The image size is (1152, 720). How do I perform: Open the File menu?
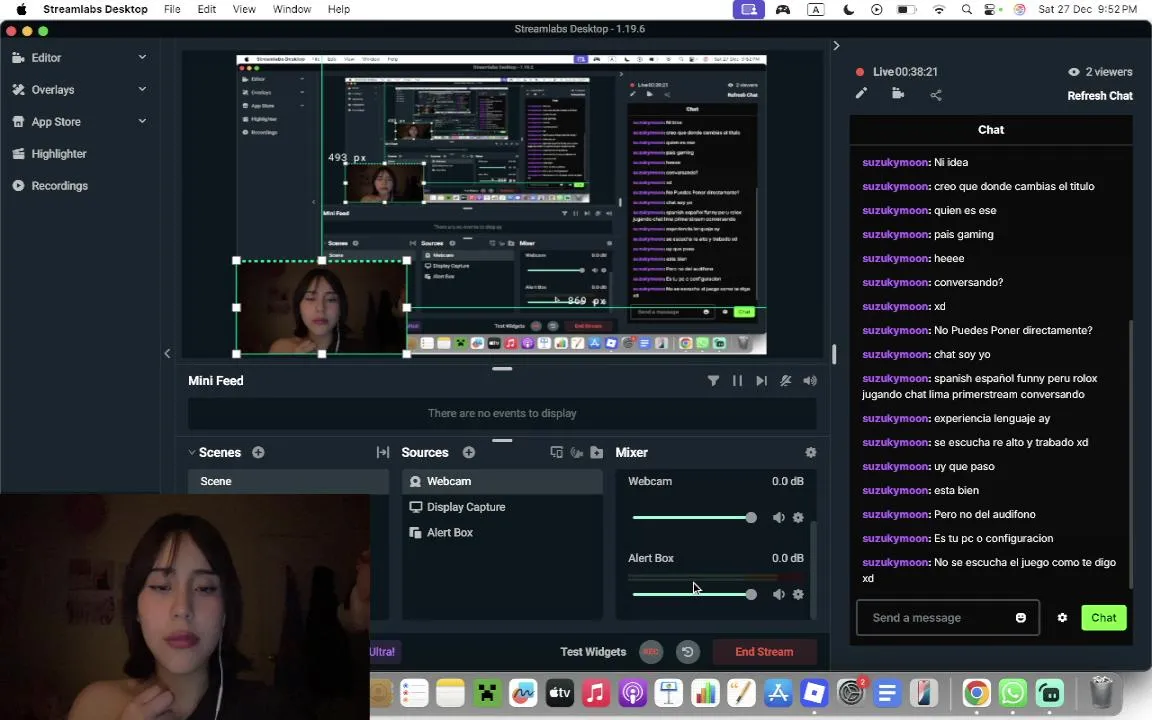coord(172,10)
